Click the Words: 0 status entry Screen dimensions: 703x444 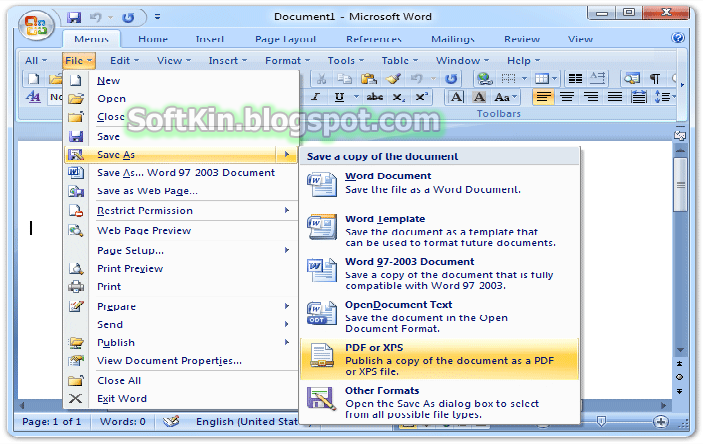pos(122,422)
